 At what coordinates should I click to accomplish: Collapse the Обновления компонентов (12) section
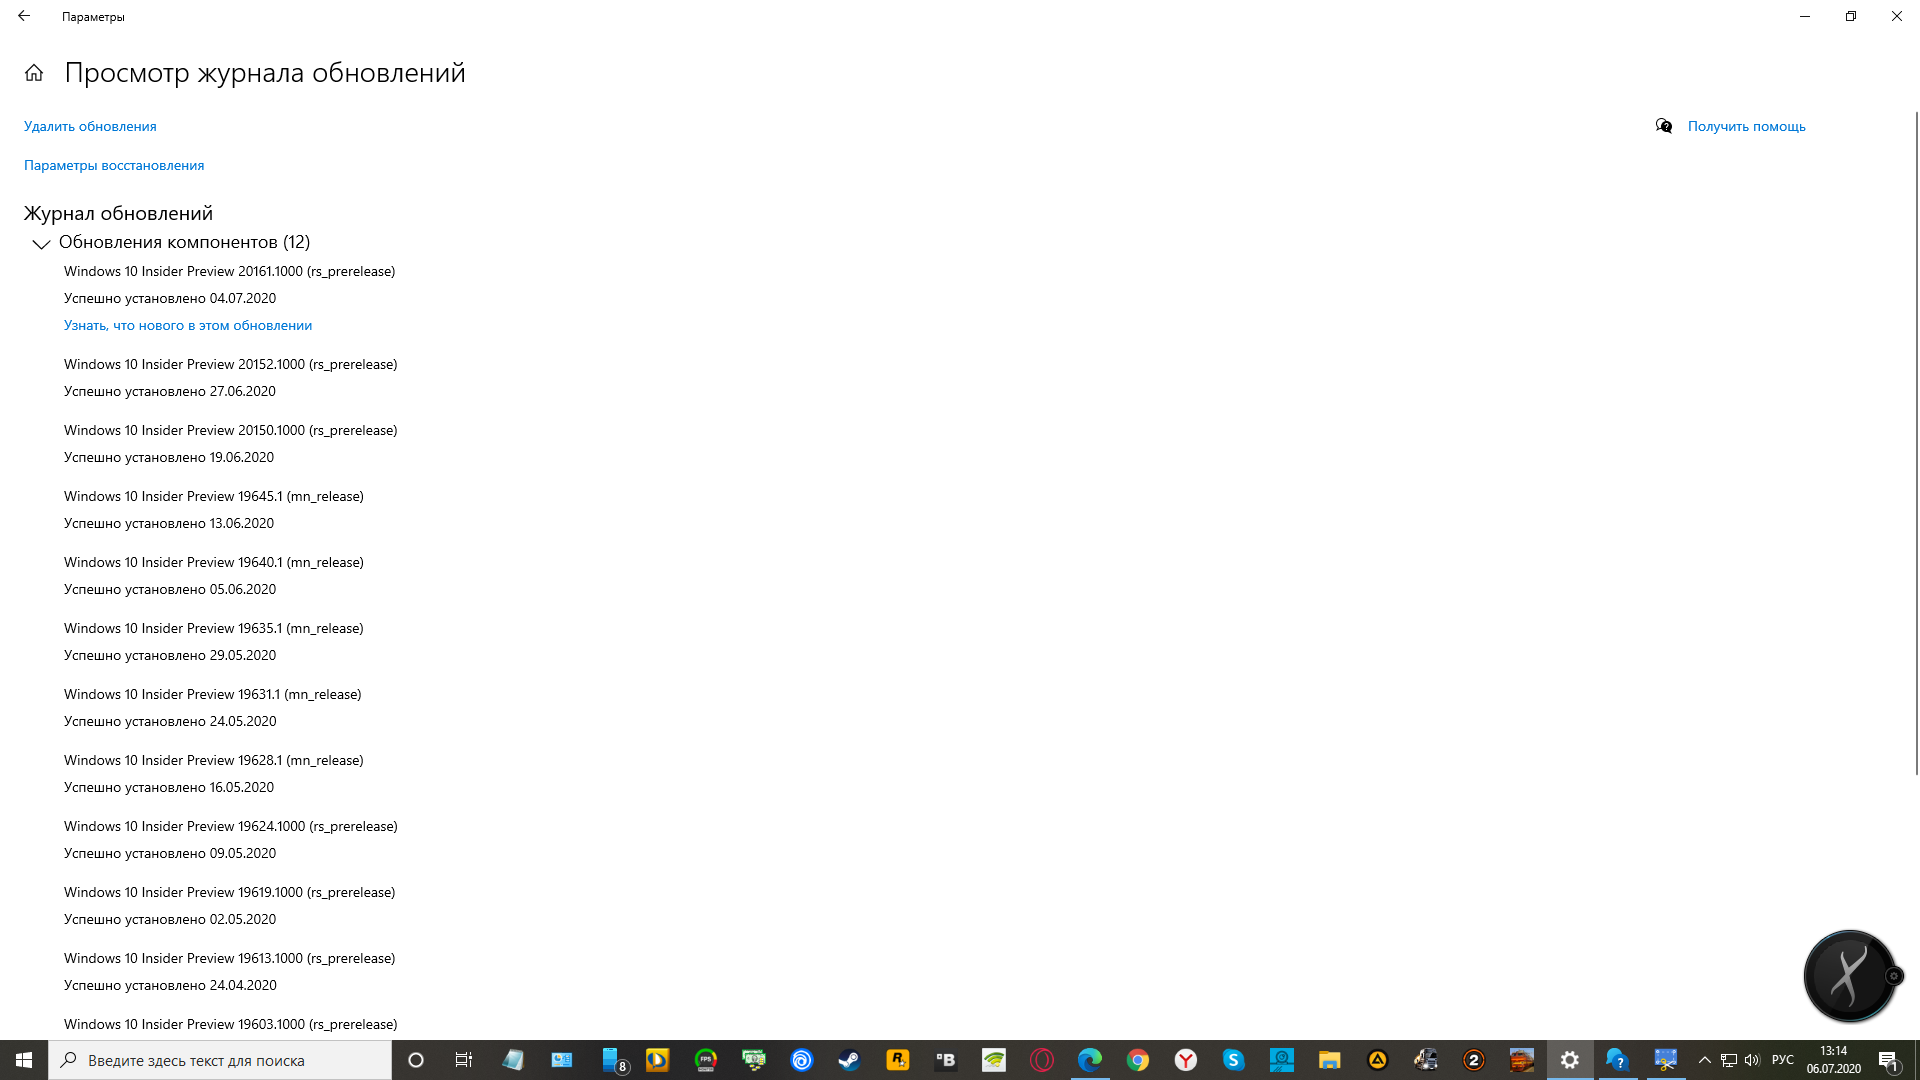click(41, 243)
